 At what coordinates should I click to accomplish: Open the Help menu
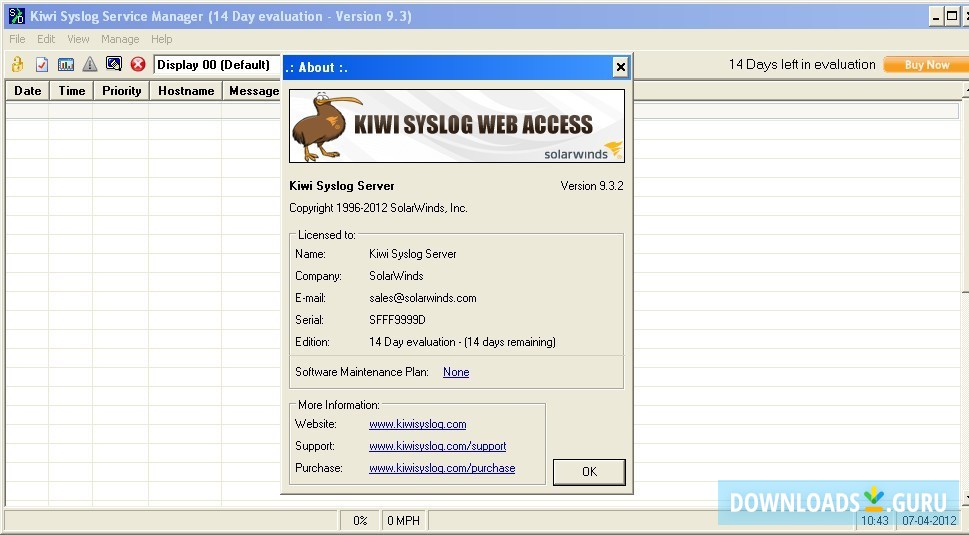(161, 39)
